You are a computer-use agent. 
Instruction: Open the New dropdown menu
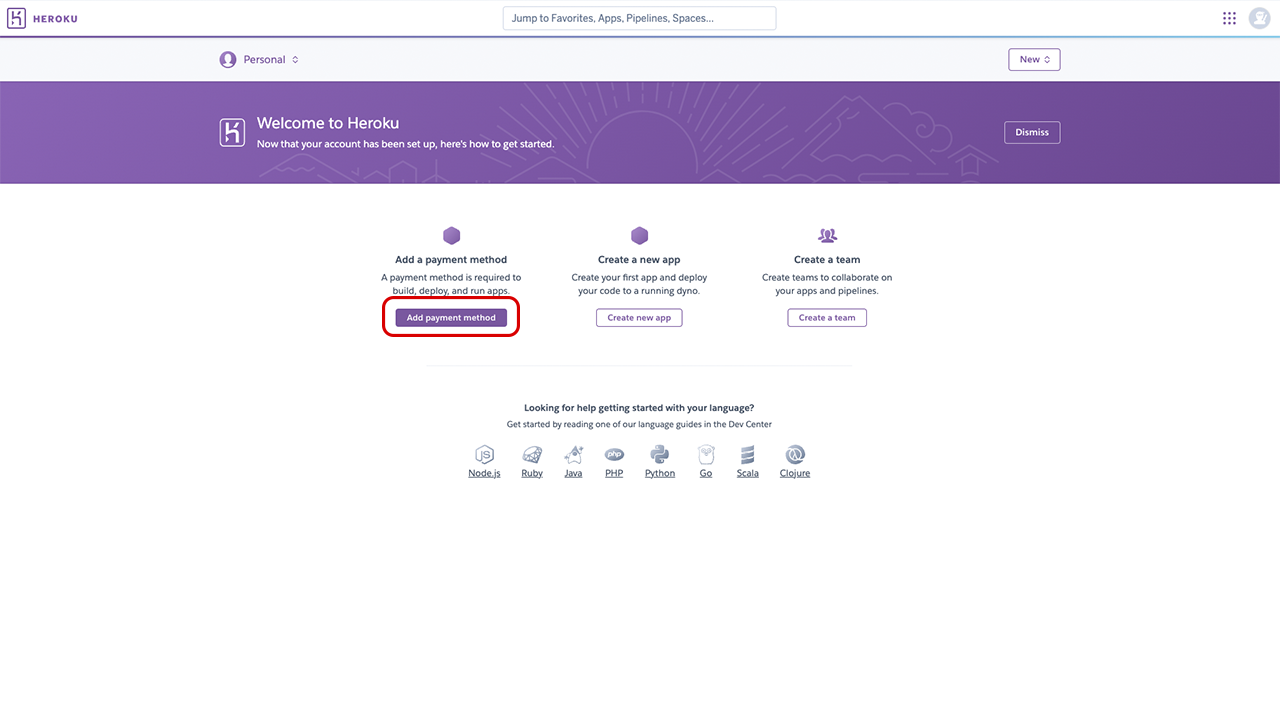pyautogui.click(x=1034, y=60)
